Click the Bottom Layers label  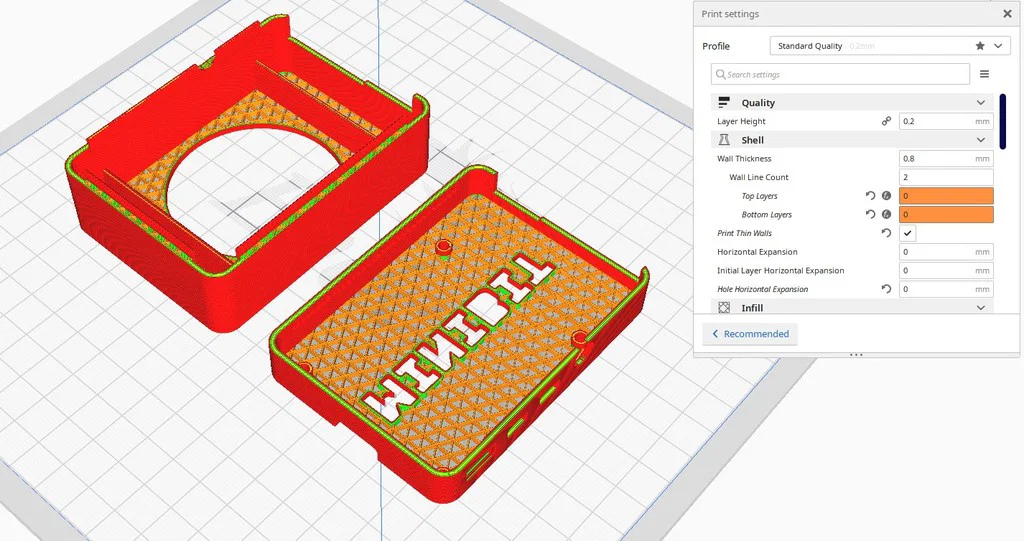point(767,214)
